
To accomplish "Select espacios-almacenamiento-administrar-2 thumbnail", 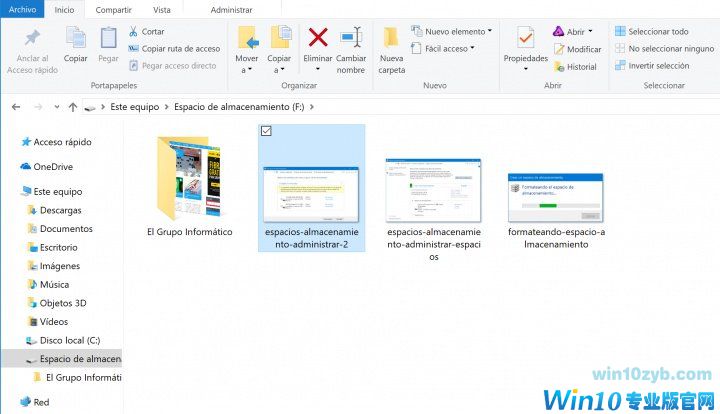I will tap(311, 195).
